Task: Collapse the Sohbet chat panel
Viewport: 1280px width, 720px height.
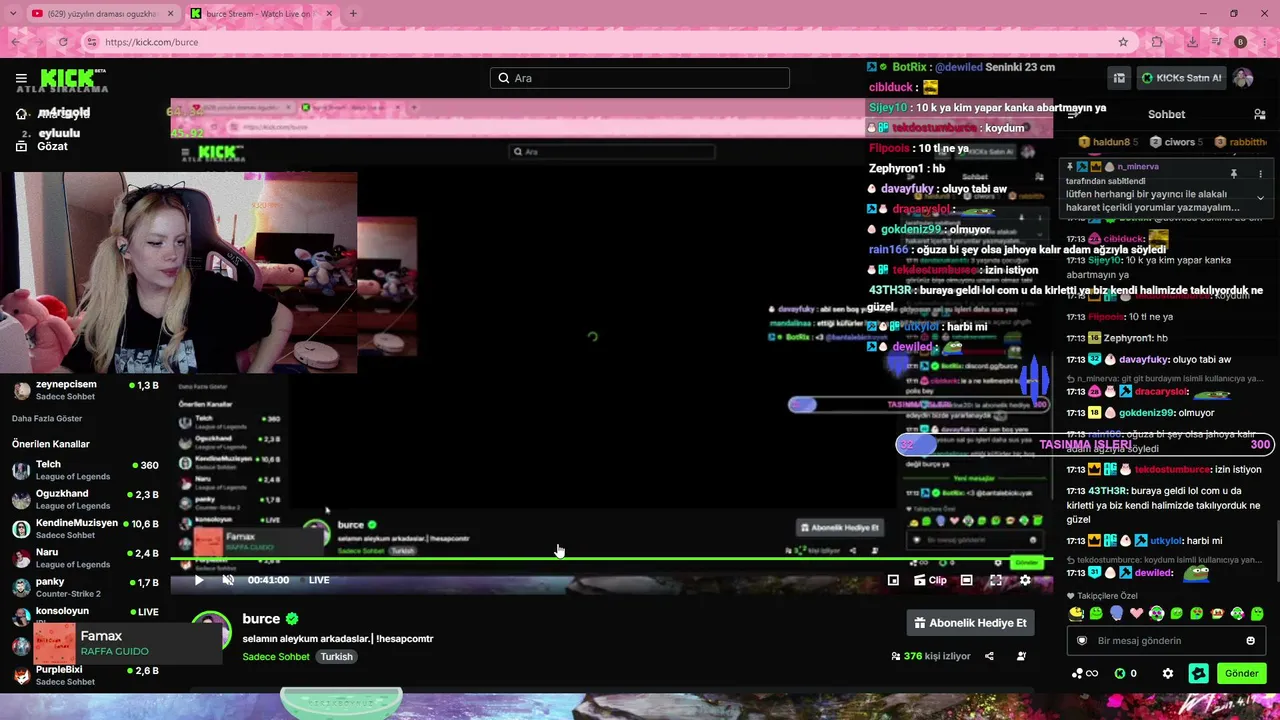Action: 1075,114
